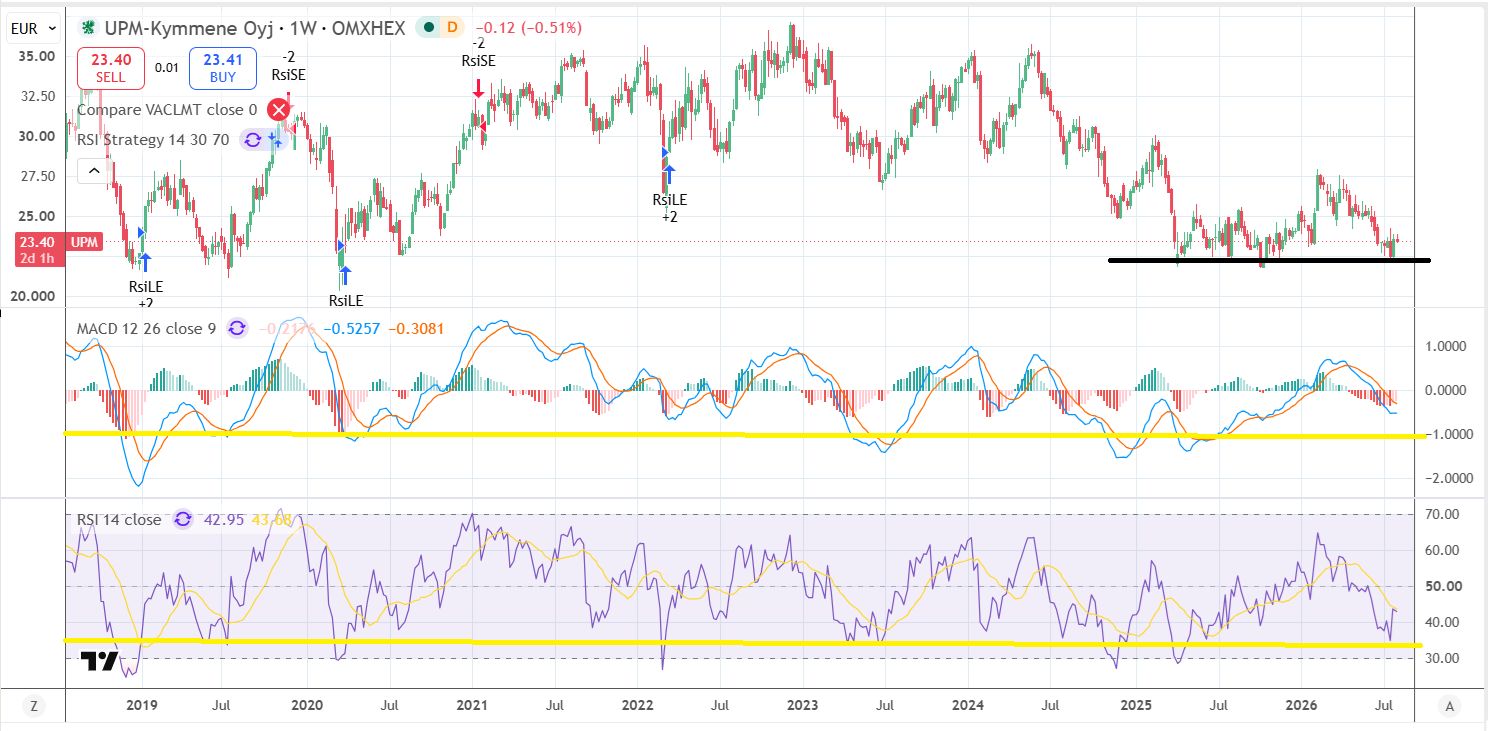This screenshot has width=1488, height=731.
Task: Click the 1.0000 MACD scale label
Action: point(1447,346)
